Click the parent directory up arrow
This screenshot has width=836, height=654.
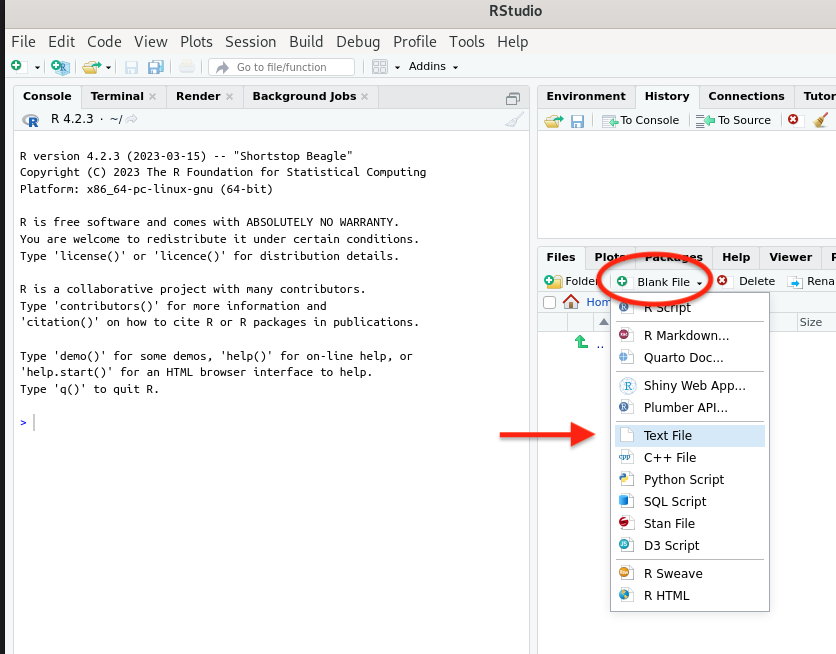(x=582, y=342)
